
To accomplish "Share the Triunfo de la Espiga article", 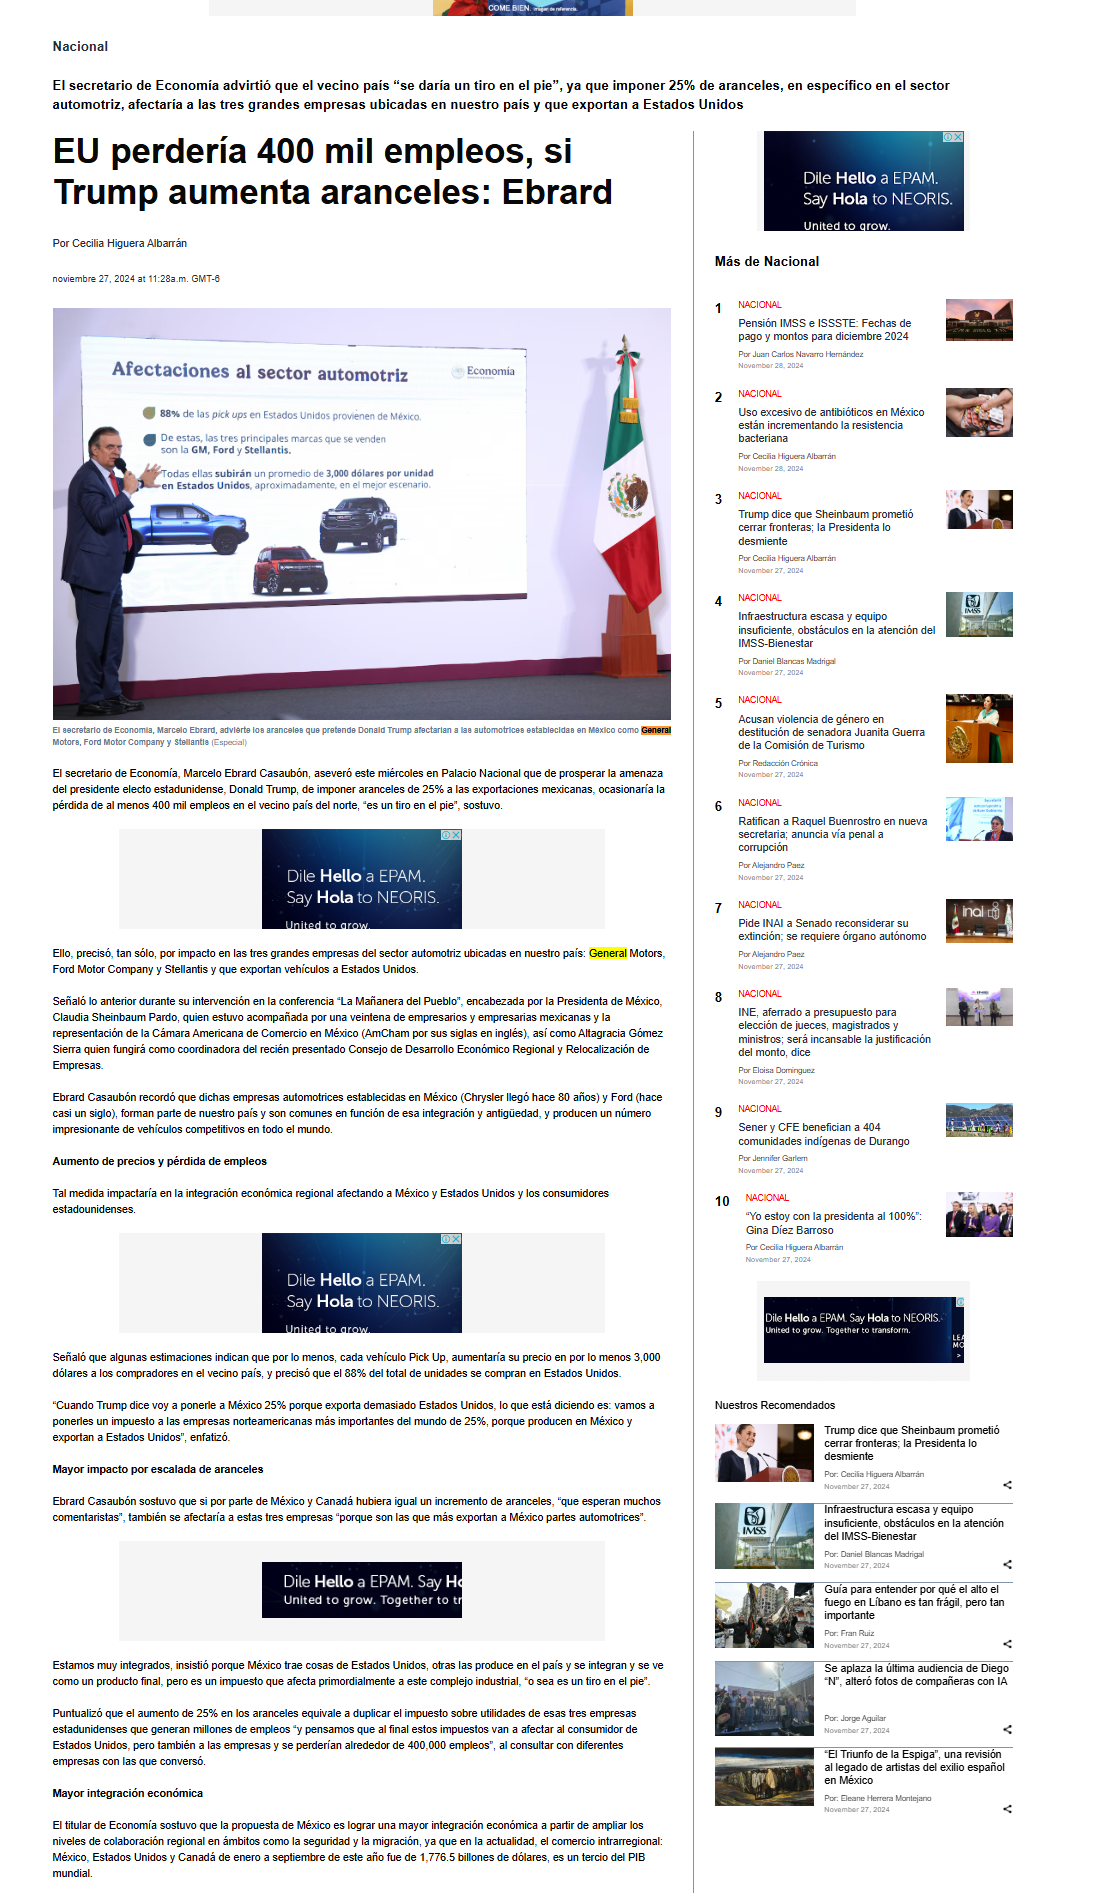I will pos(1007,1809).
